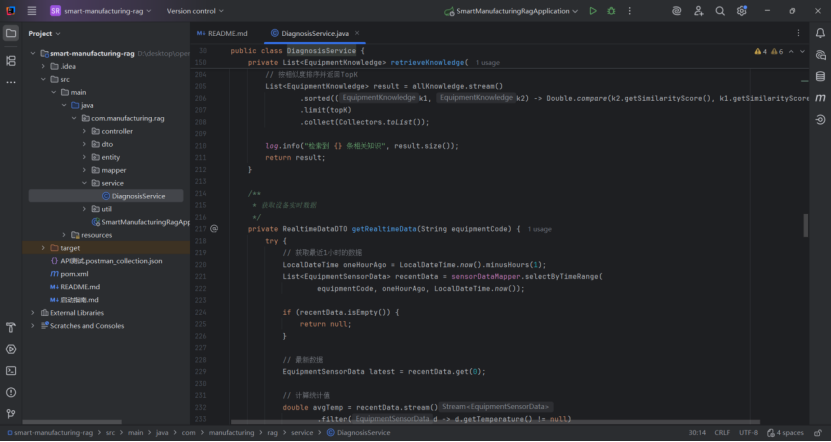The width and height of the screenshot is (831, 442).
Task: Open the Version control dropdown
Action: (x=195, y=11)
